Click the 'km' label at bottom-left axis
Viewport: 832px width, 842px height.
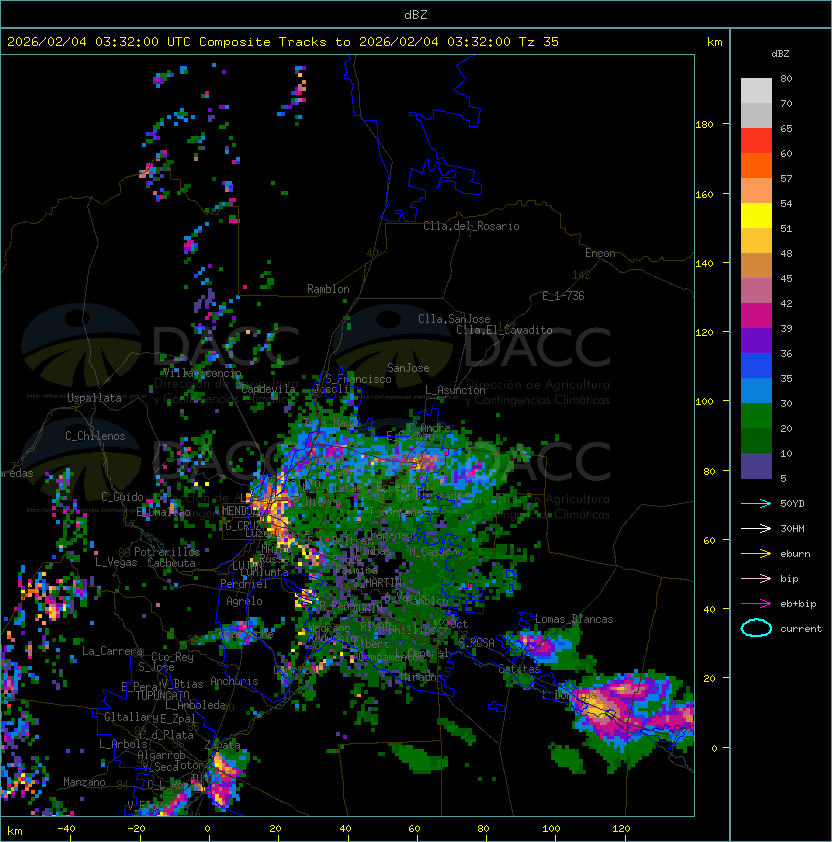[x=15, y=831]
